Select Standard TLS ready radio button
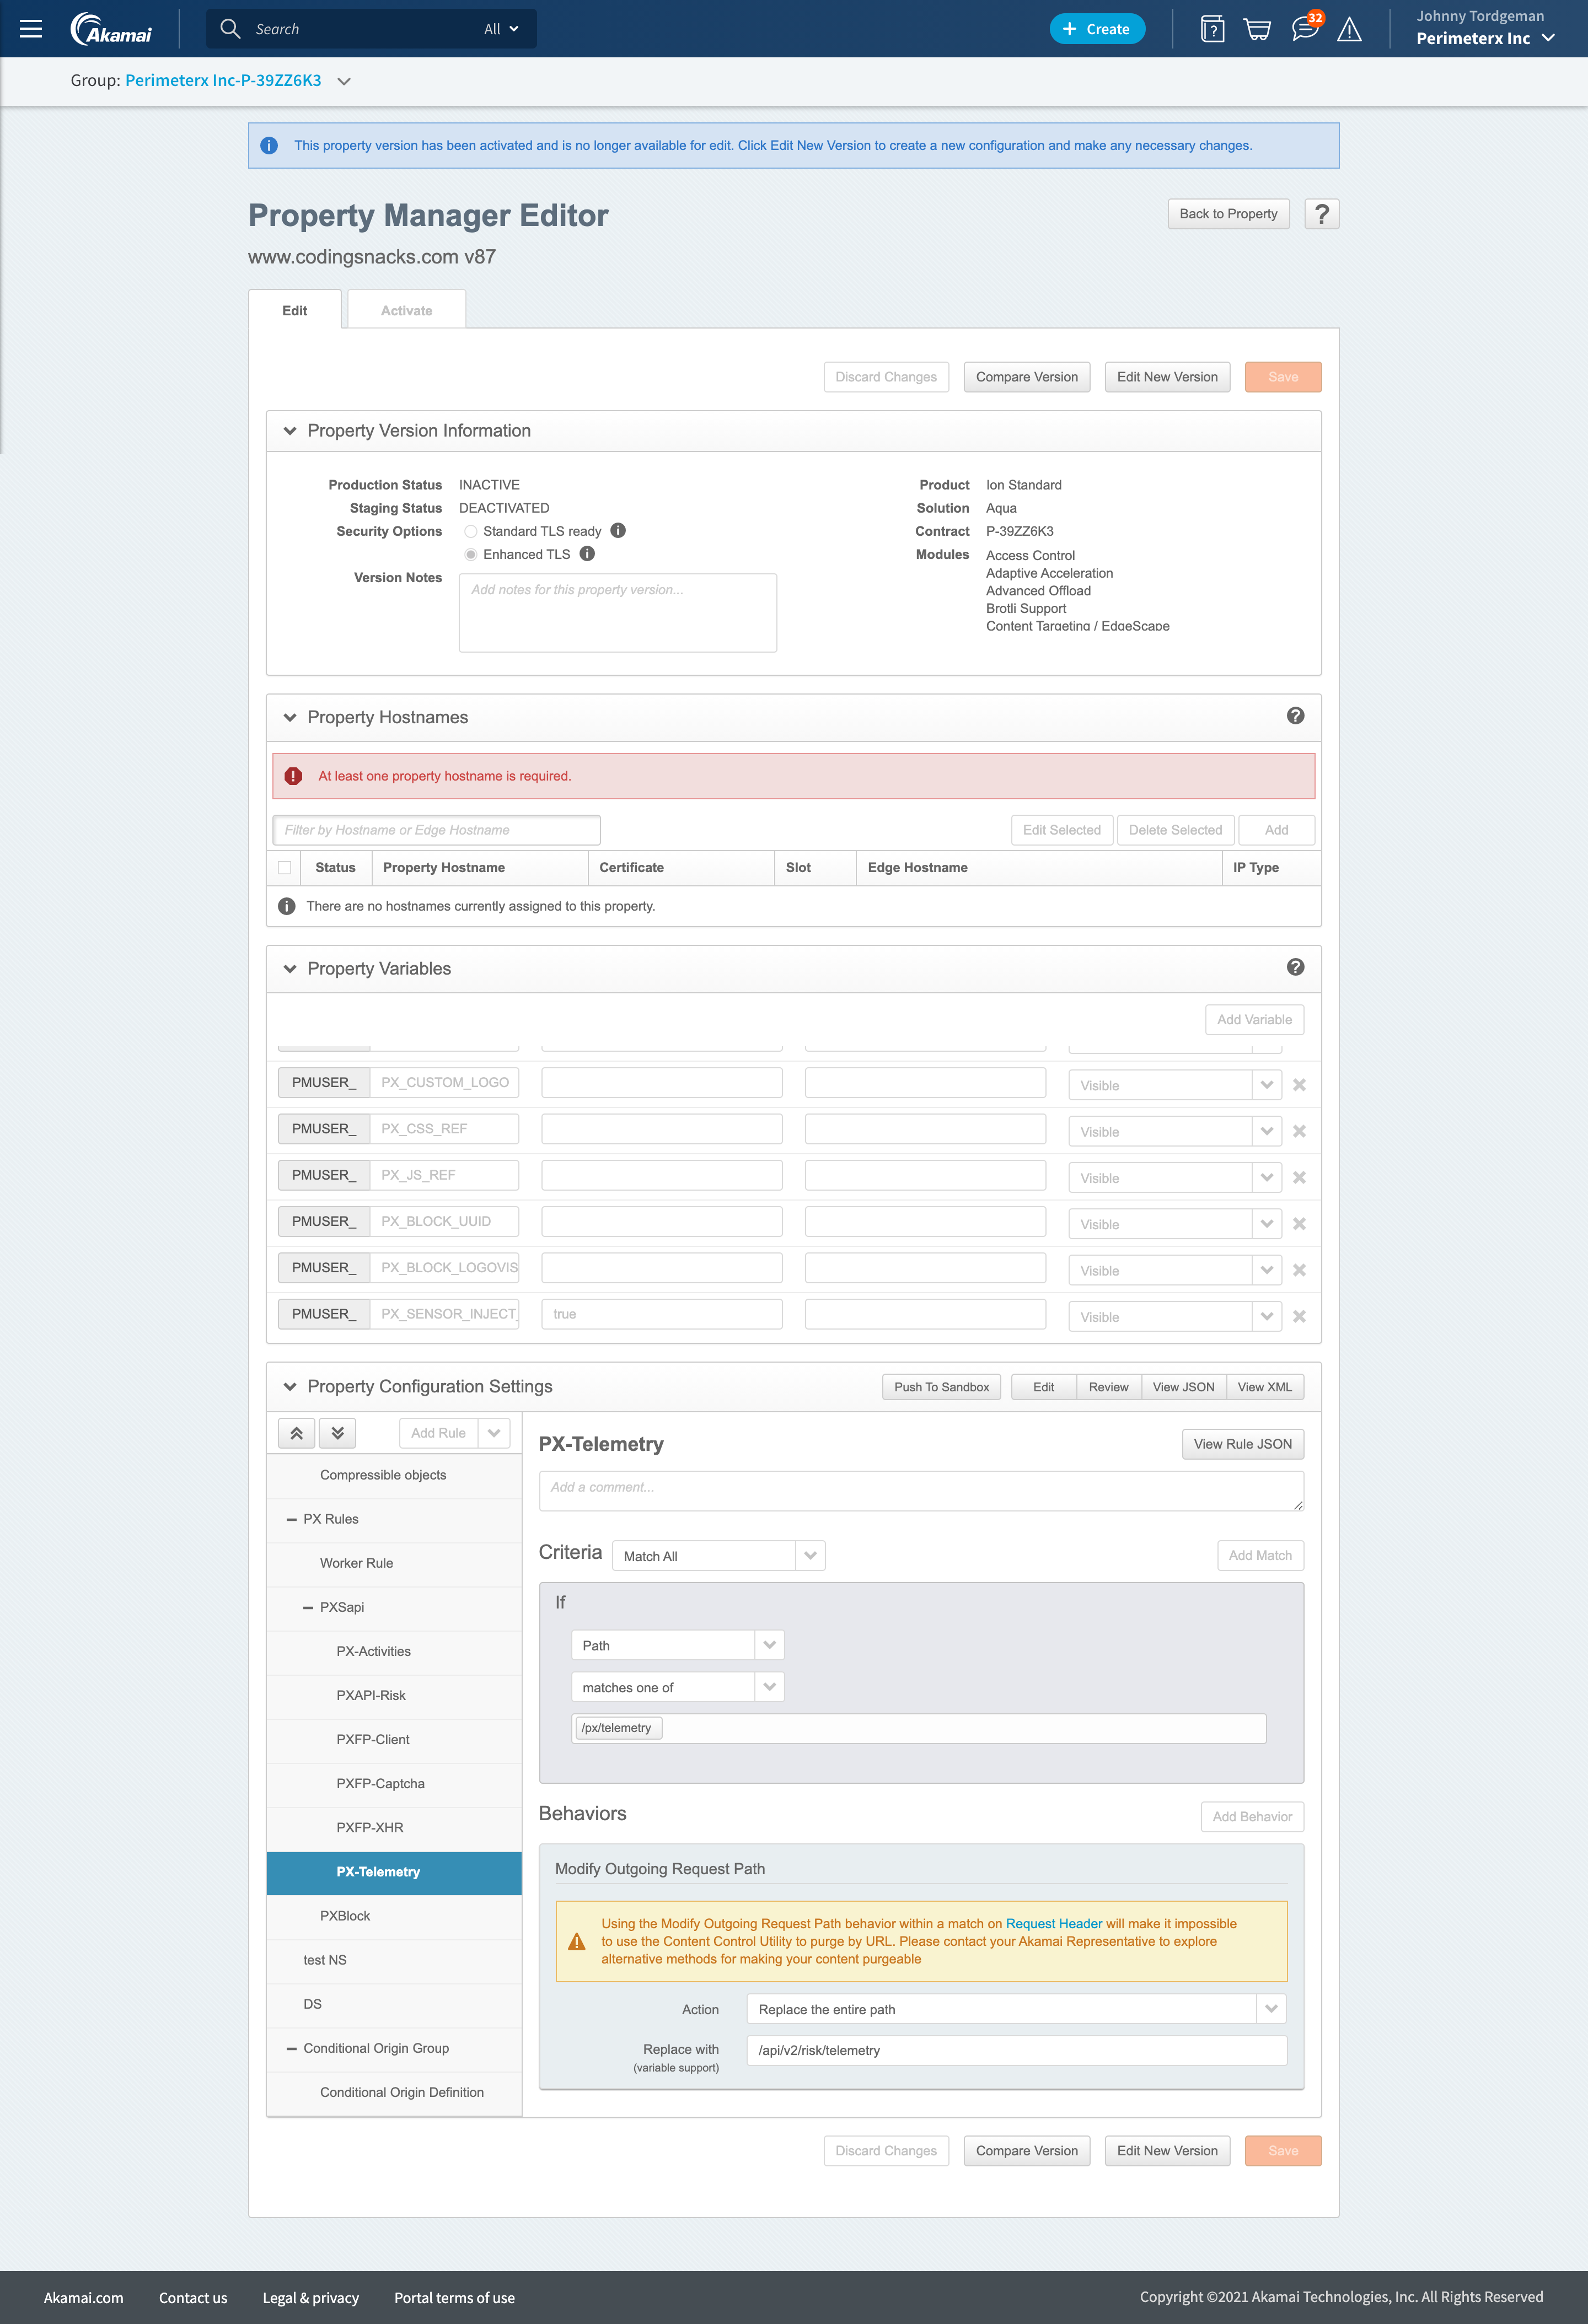The height and width of the screenshot is (2324, 1588). (x=470, y=531)
